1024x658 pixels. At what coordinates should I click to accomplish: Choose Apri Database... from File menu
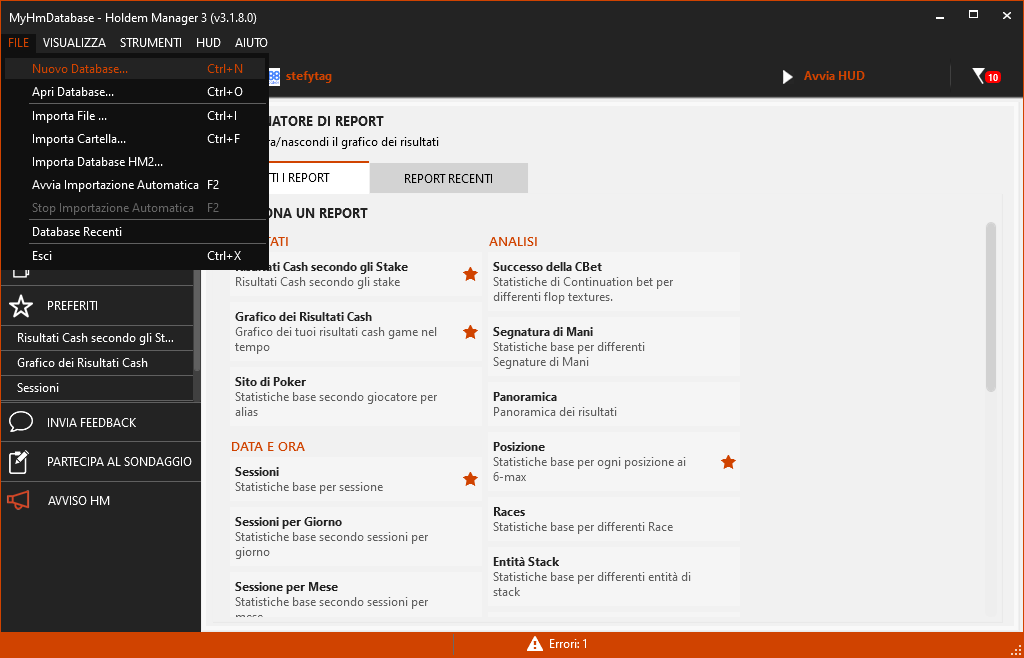click(135, 92)
